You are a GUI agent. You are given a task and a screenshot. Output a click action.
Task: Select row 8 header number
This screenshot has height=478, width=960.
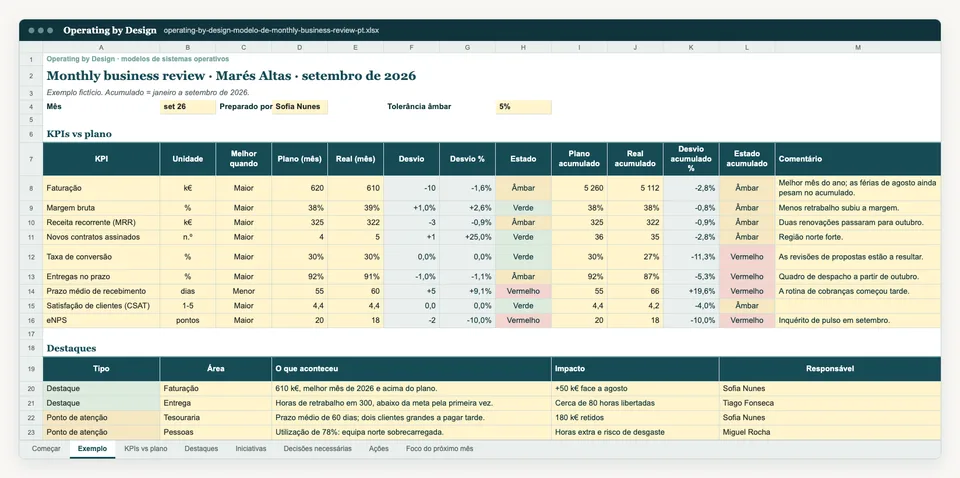tap(31, 189)
